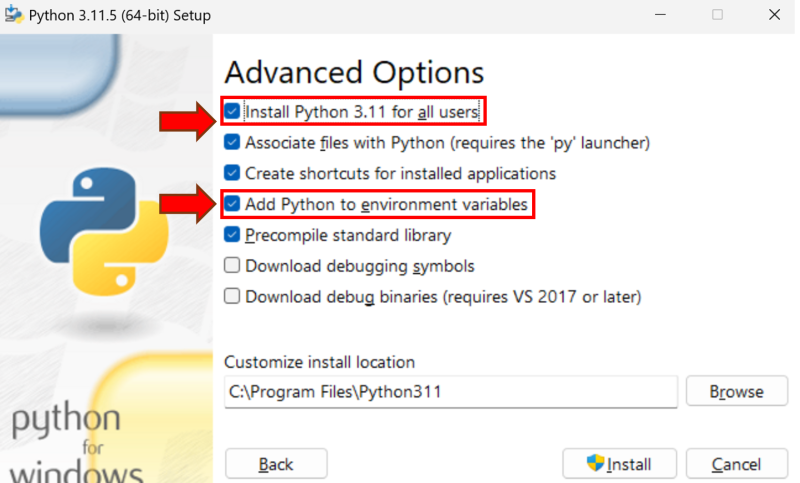Viewport: 800px width, 483px height.
Task: Close the Python Setup window
Action: click(x=775, y=15)
